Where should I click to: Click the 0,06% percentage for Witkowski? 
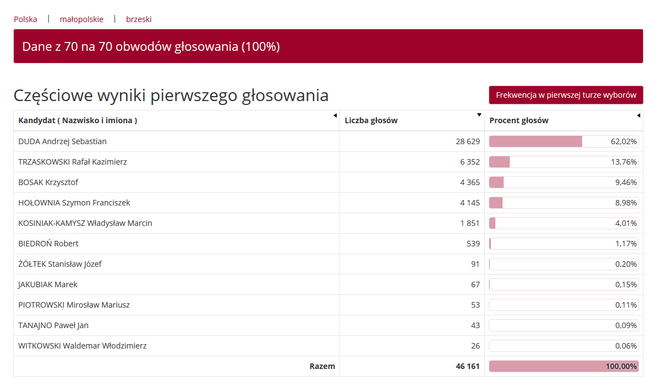(626, 346)
